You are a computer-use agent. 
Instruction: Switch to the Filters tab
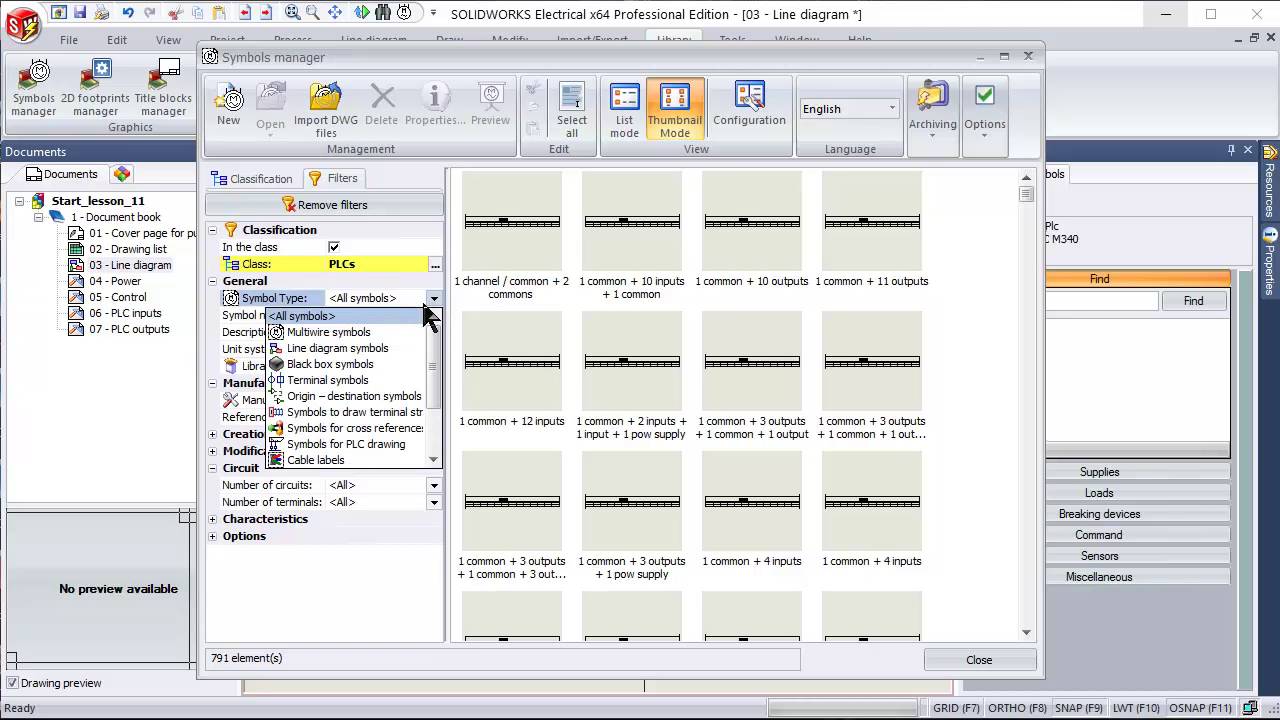click(333, 178)
